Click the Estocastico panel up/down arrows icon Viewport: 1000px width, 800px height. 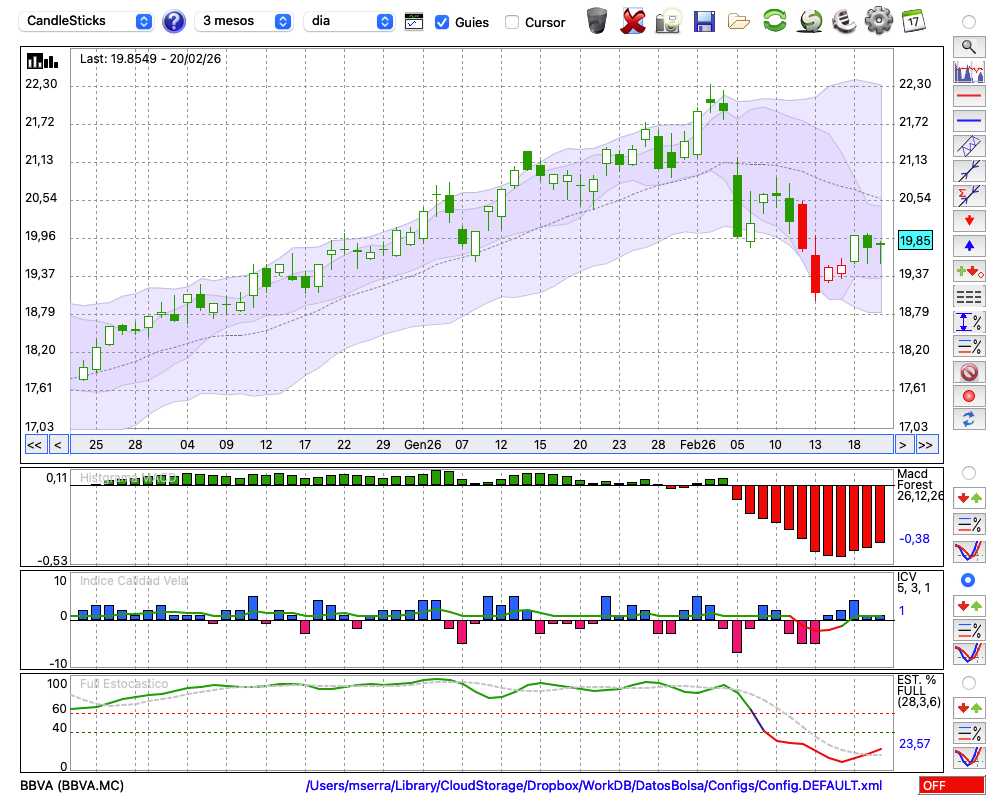[x=969, y=708]
